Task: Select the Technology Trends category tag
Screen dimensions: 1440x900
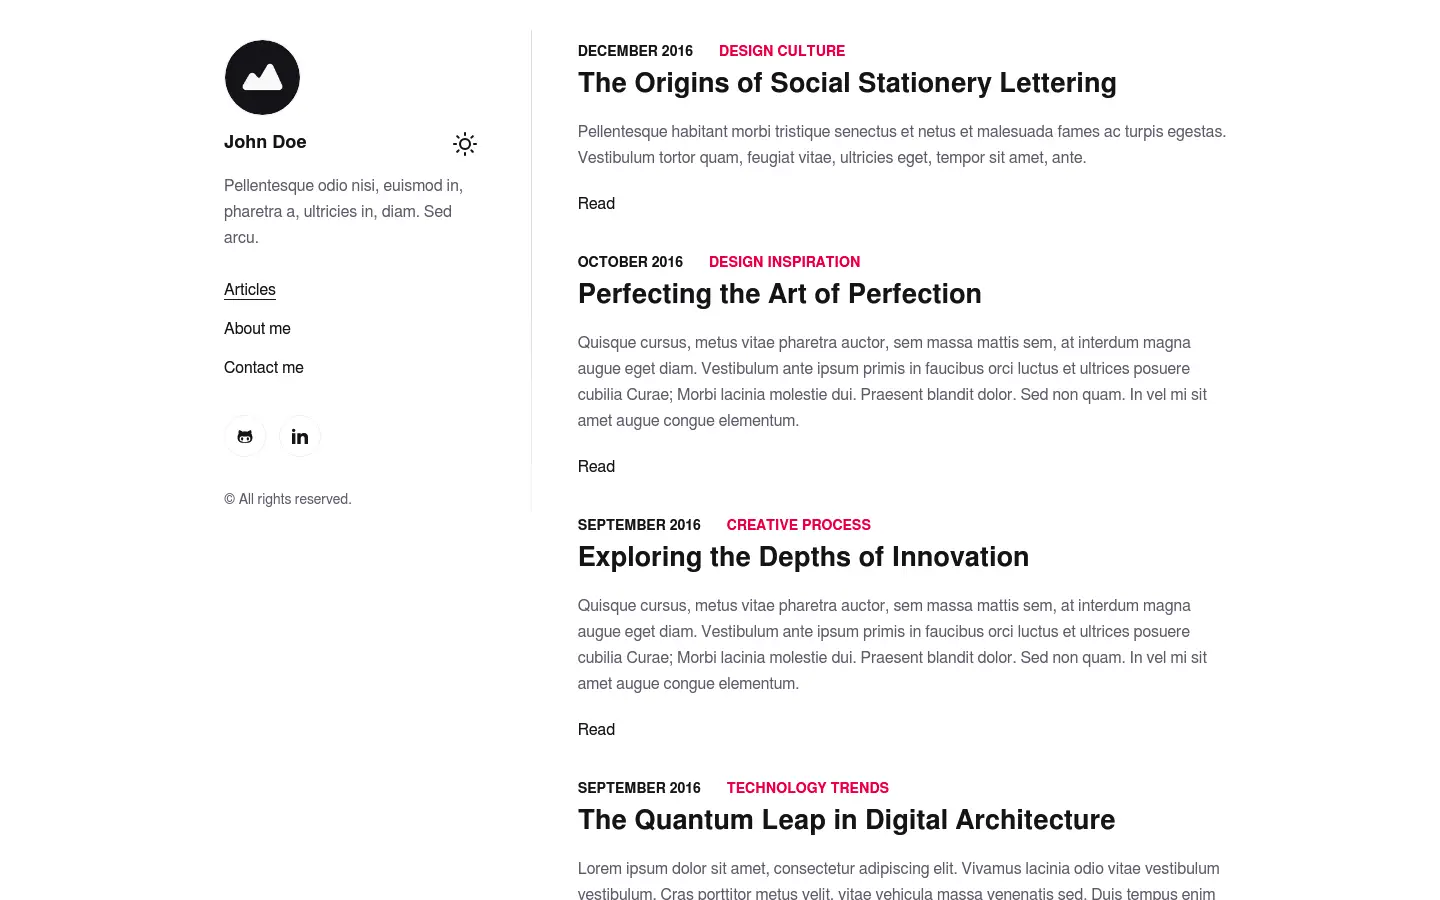Action: 808,788
